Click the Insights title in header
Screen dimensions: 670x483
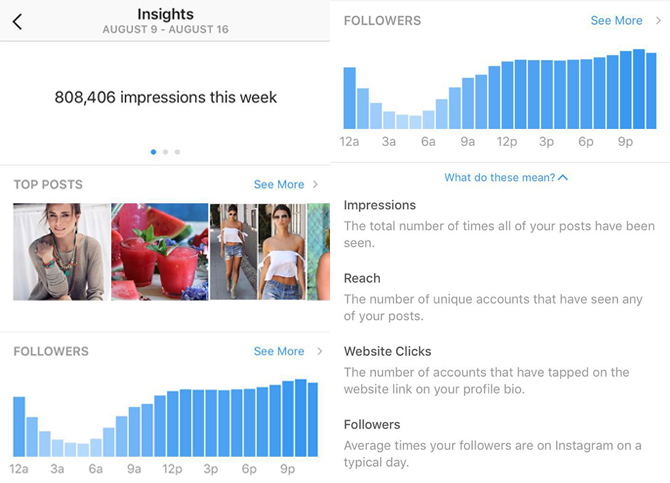pos(165,14)
